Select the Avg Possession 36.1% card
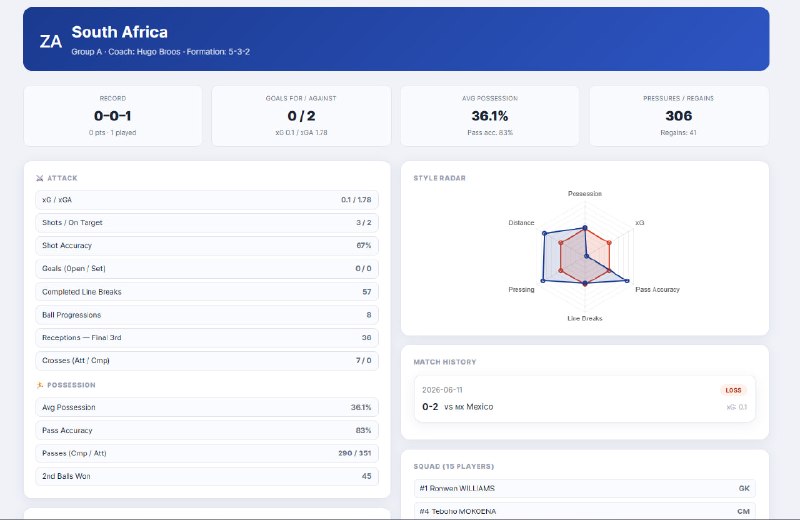Viewport: 800px width, 520px height. point(490,116)
